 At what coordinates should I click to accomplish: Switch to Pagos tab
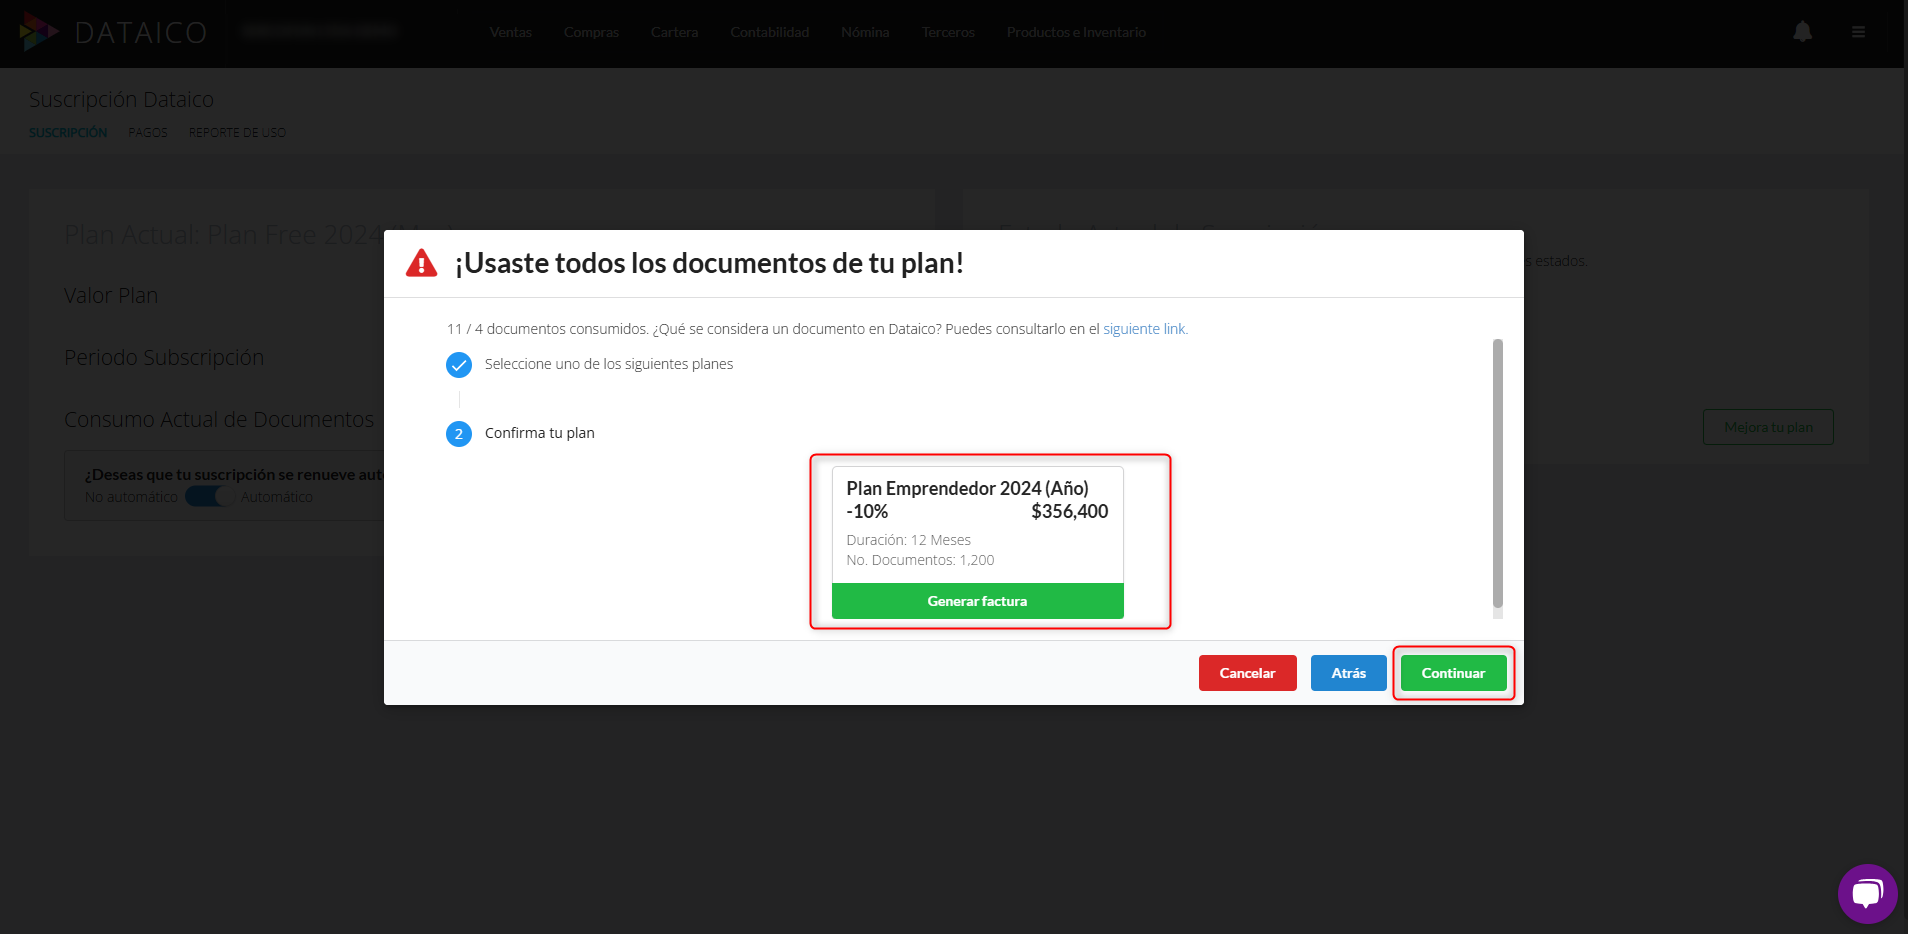click(148, 133)
